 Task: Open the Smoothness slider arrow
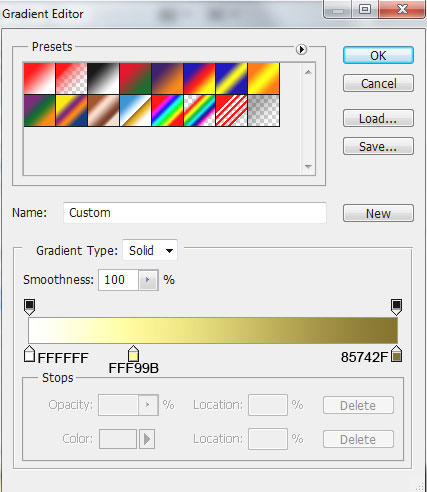pos(148,280)
